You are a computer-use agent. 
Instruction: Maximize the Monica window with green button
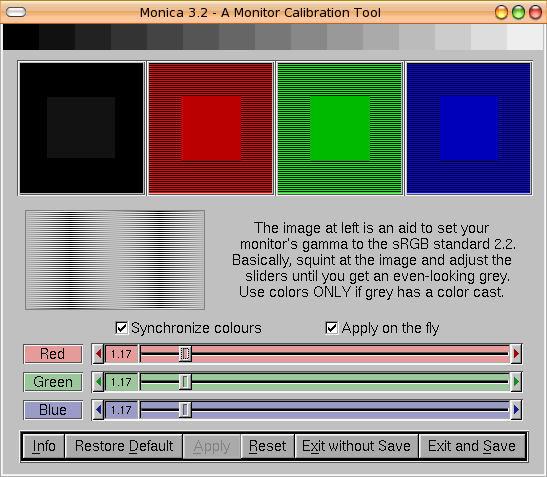pos(518,13)
